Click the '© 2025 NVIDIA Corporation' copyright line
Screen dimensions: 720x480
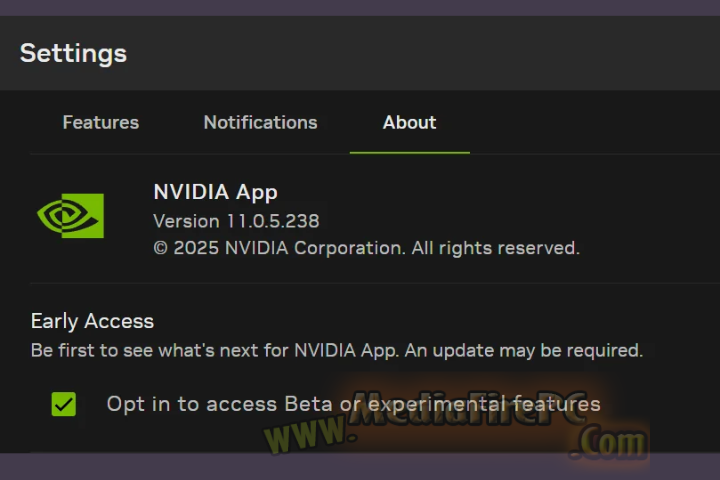pyautogui.click(x=366, y=248)
